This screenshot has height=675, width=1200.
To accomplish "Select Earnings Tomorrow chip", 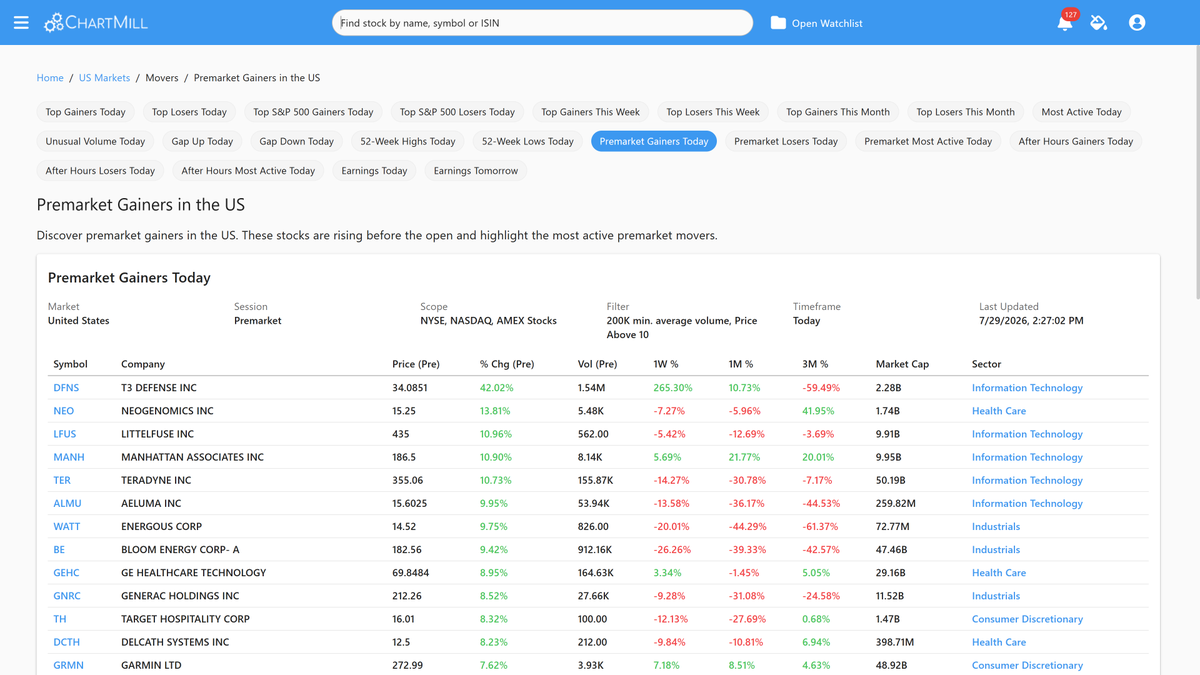I will point(476,170).
